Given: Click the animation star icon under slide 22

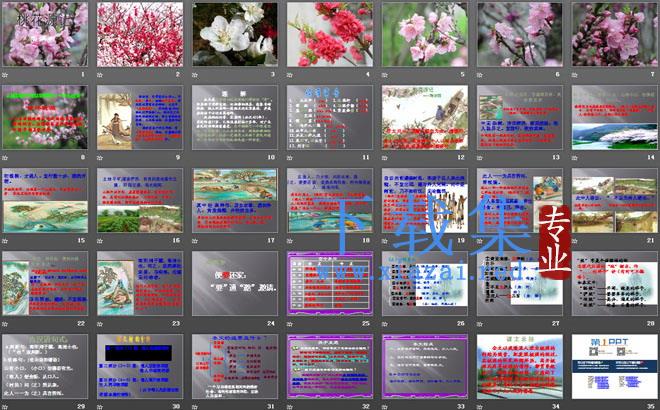Looking at the screenshot, I should (x=5, y=324).
